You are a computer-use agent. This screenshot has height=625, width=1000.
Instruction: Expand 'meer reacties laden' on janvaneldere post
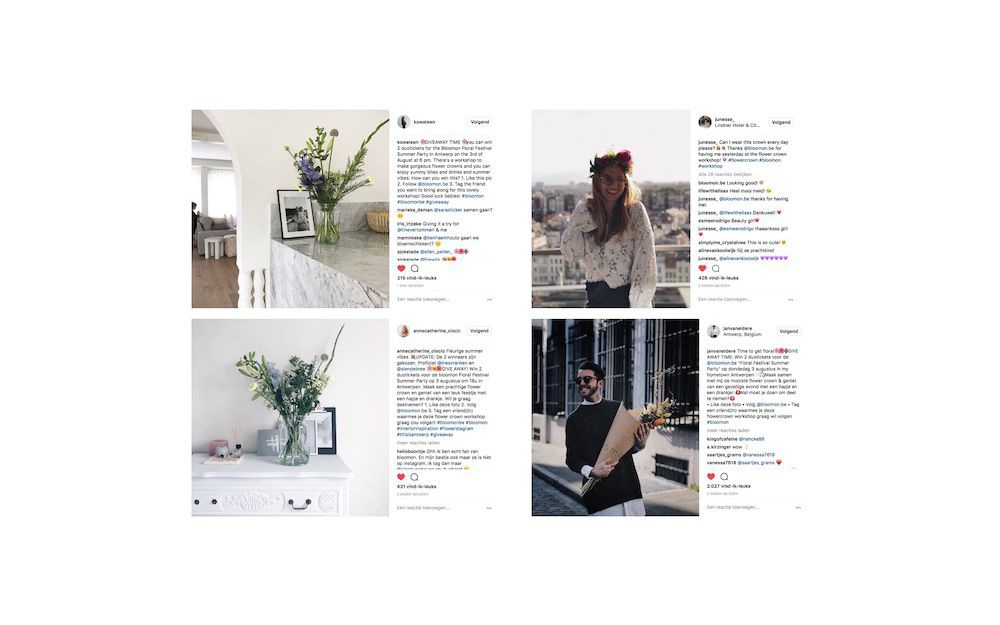pos(728,430)
